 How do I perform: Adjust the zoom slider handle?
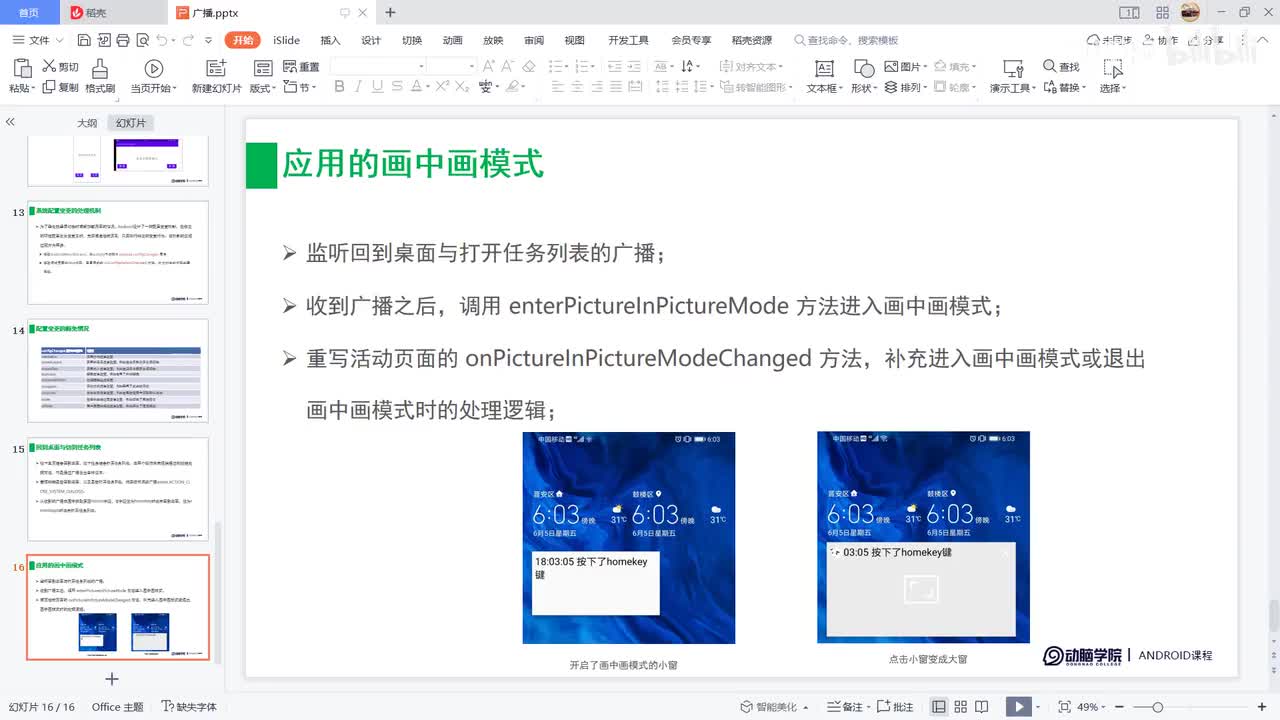tap(1158, 707)
